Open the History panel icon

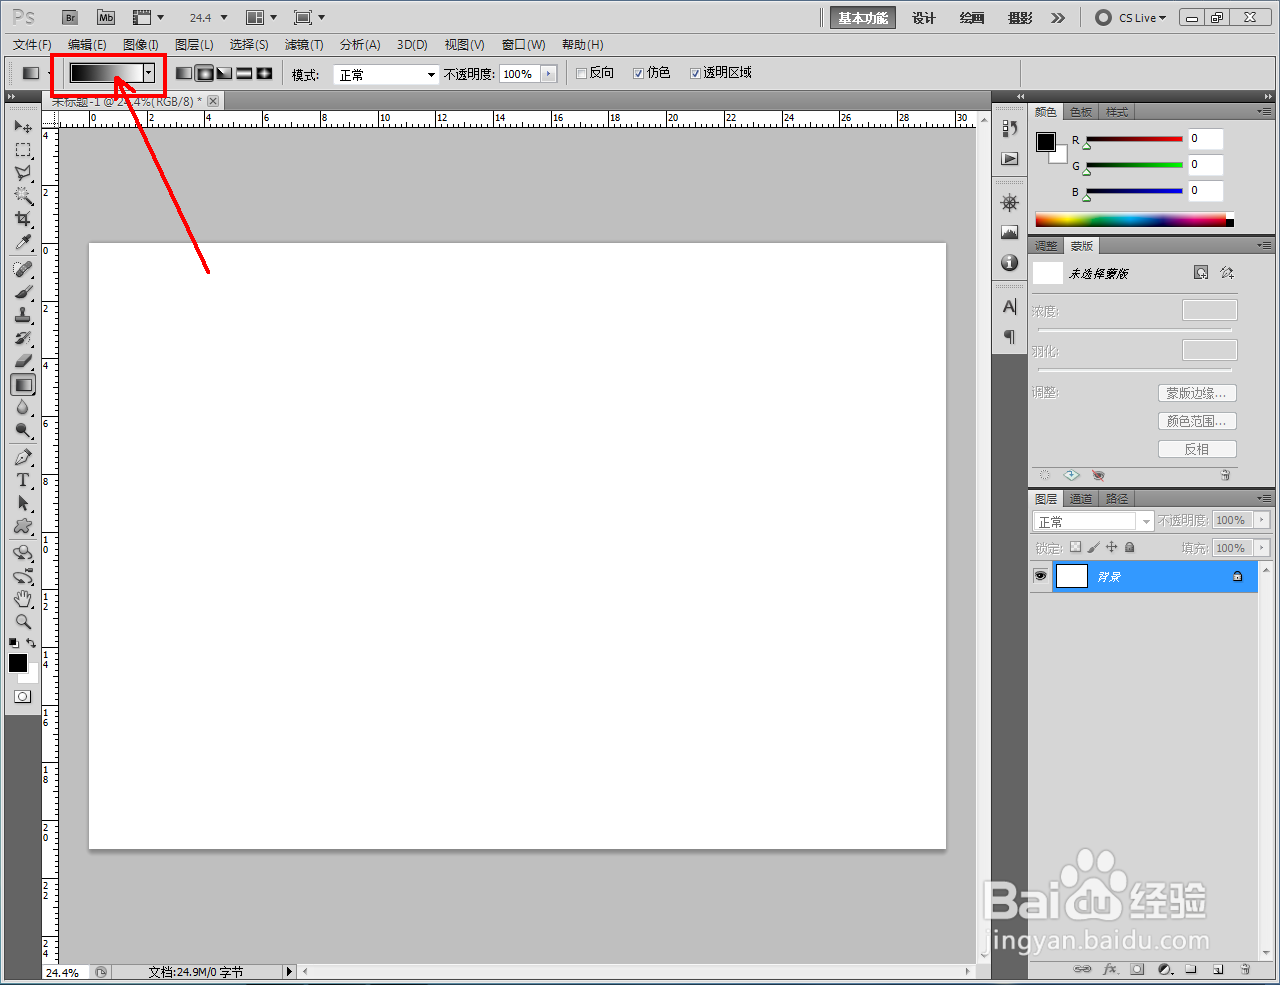click(x=1010, y=128)
